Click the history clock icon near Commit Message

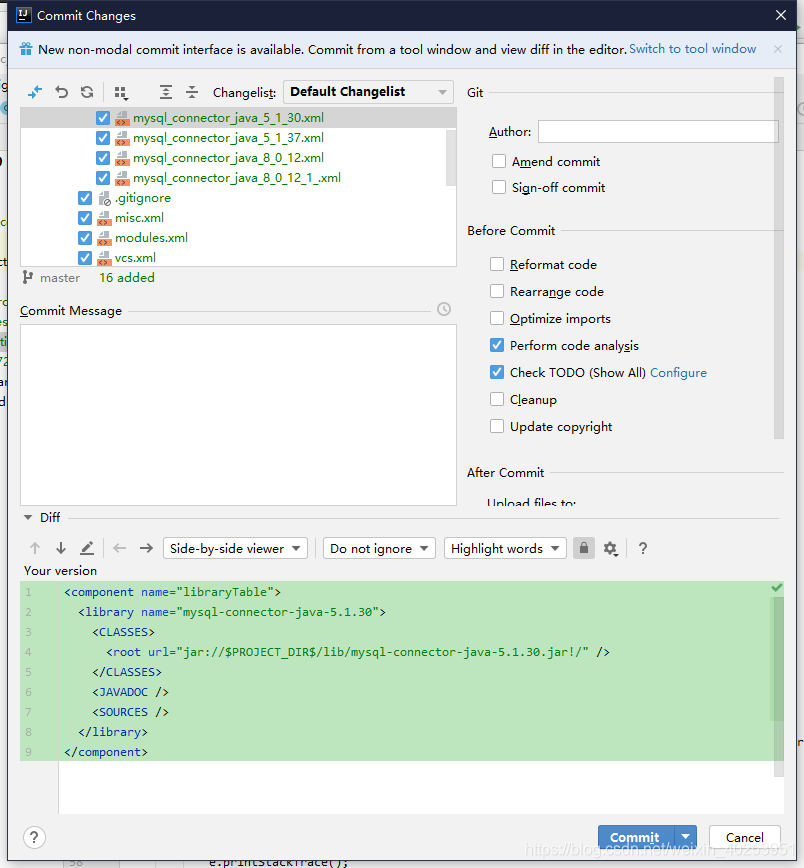[x=444, y=309]
